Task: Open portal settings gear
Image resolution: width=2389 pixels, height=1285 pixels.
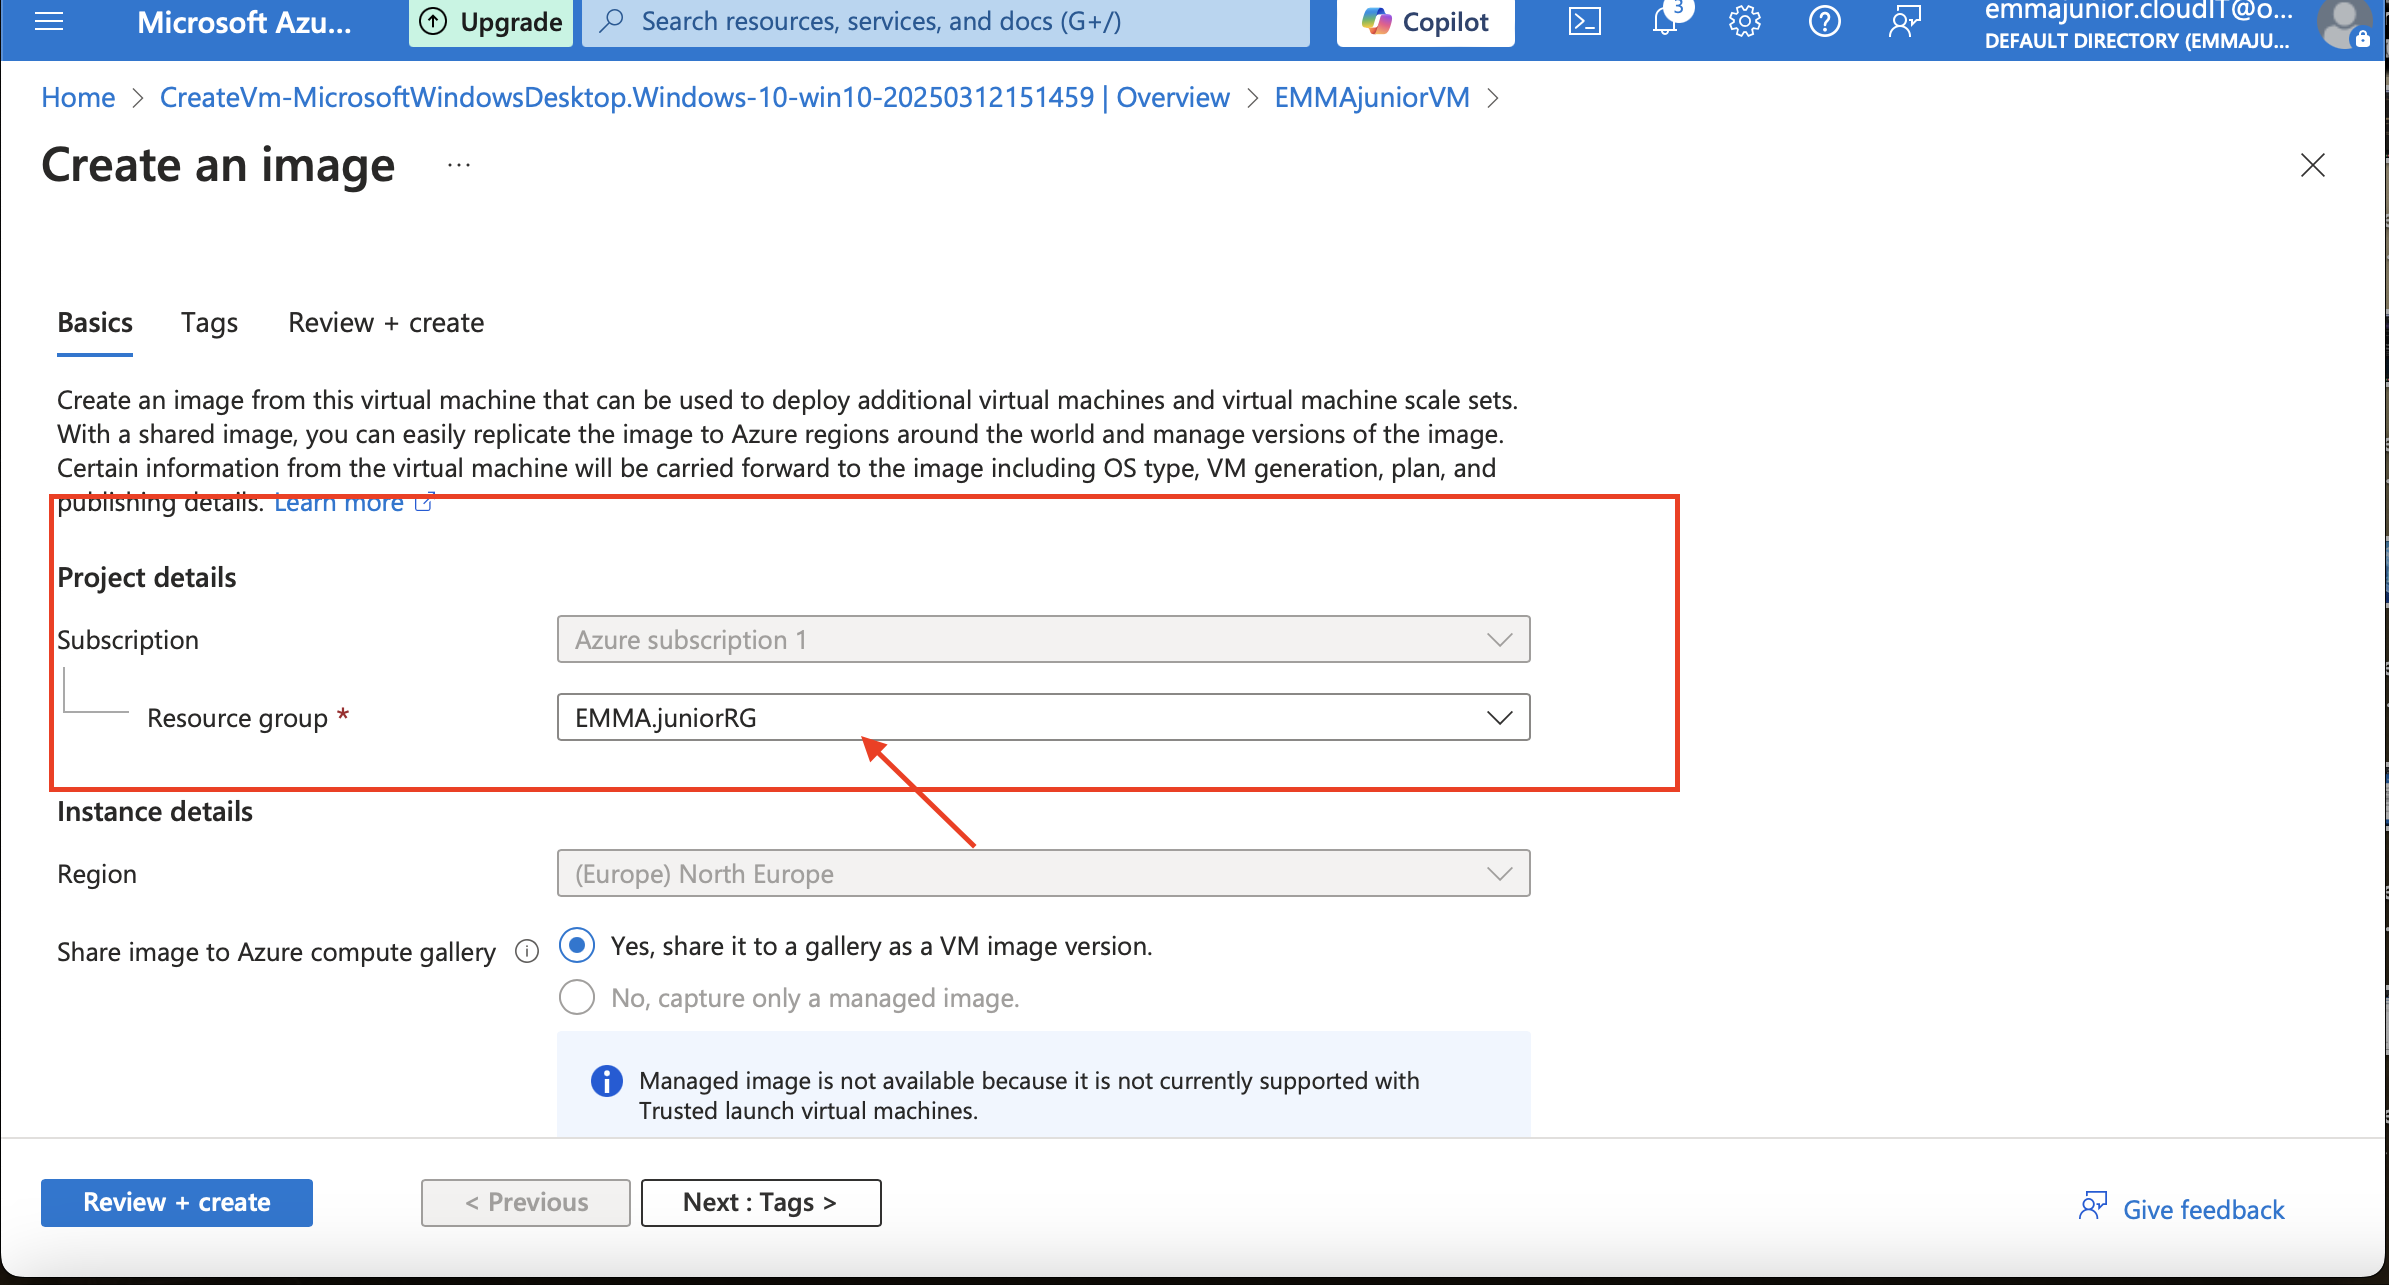Action: pyautogui.click(x=1744, y=21)
